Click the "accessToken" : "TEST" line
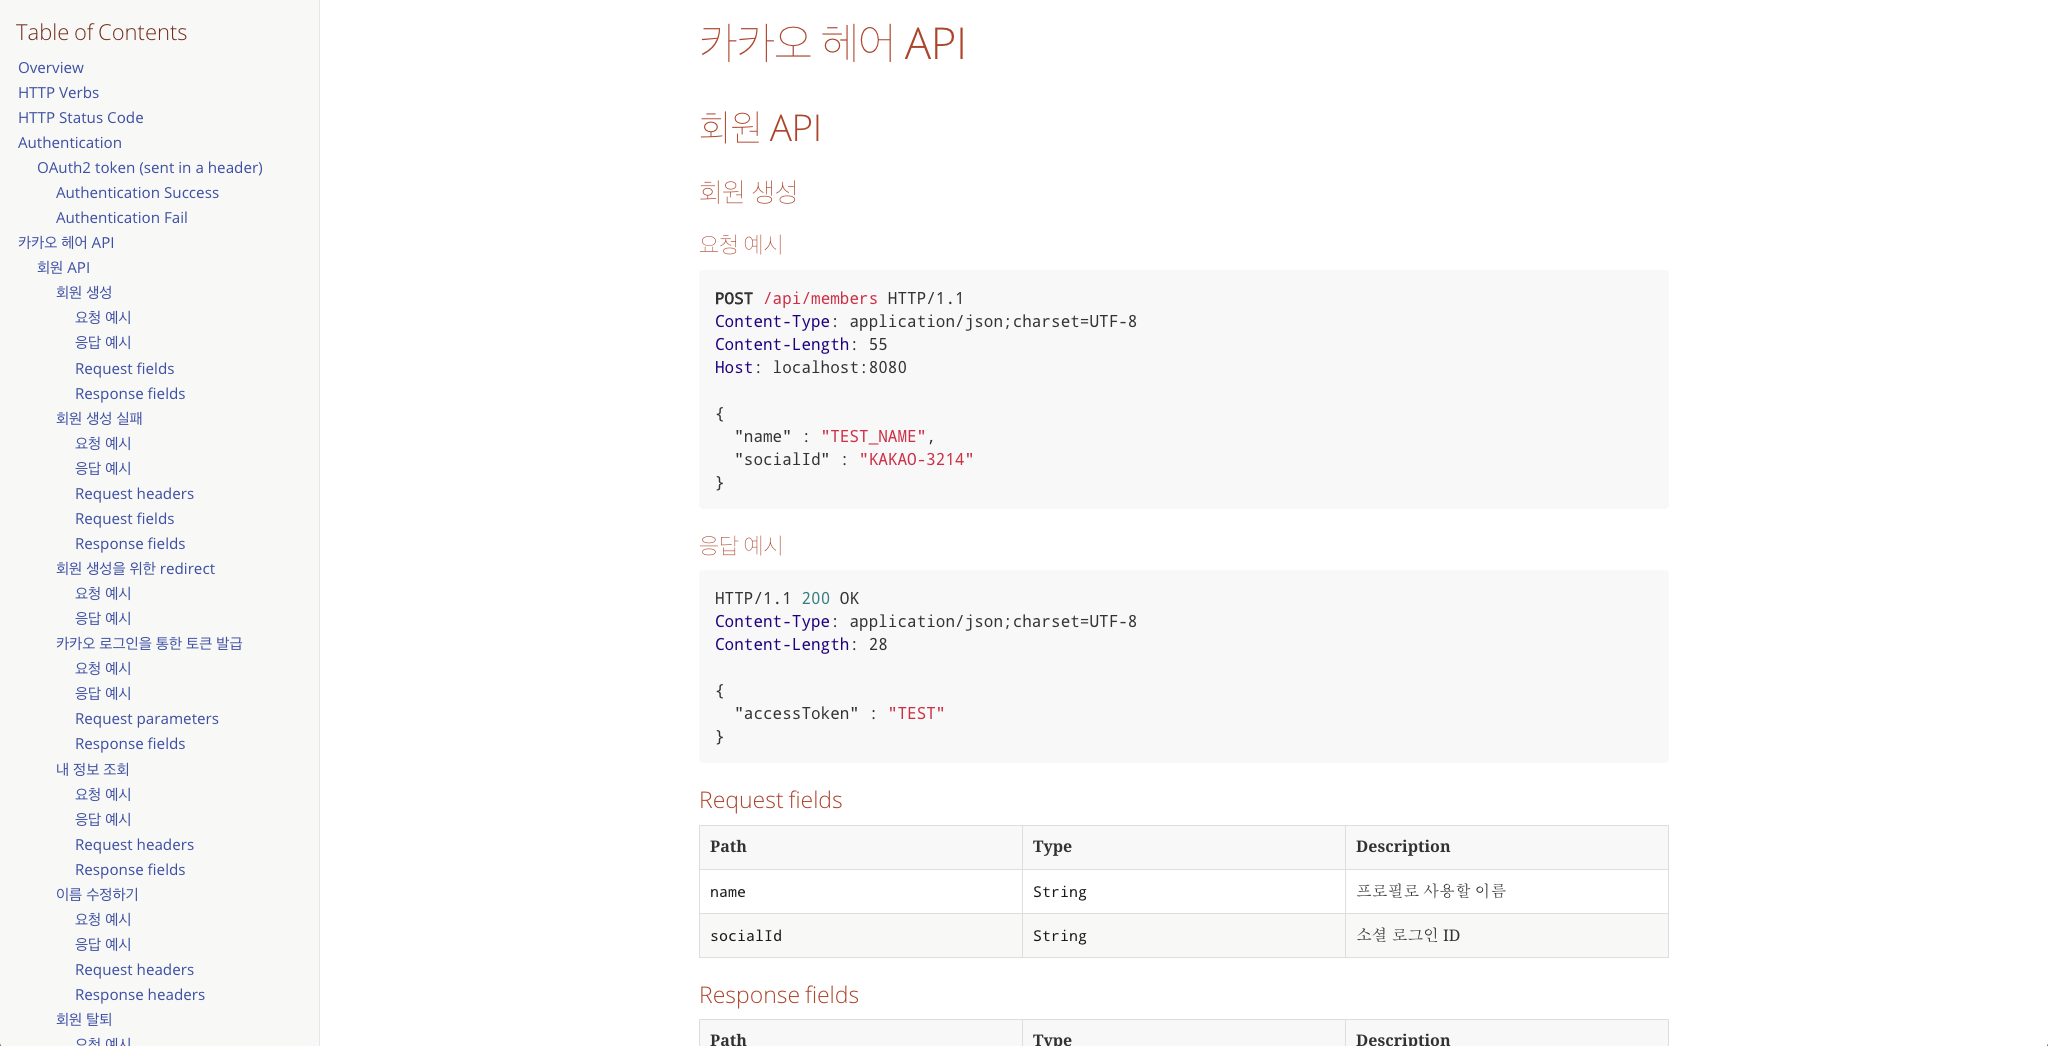The width and height of the screenshot is (2048, 1046). [839, 713]
